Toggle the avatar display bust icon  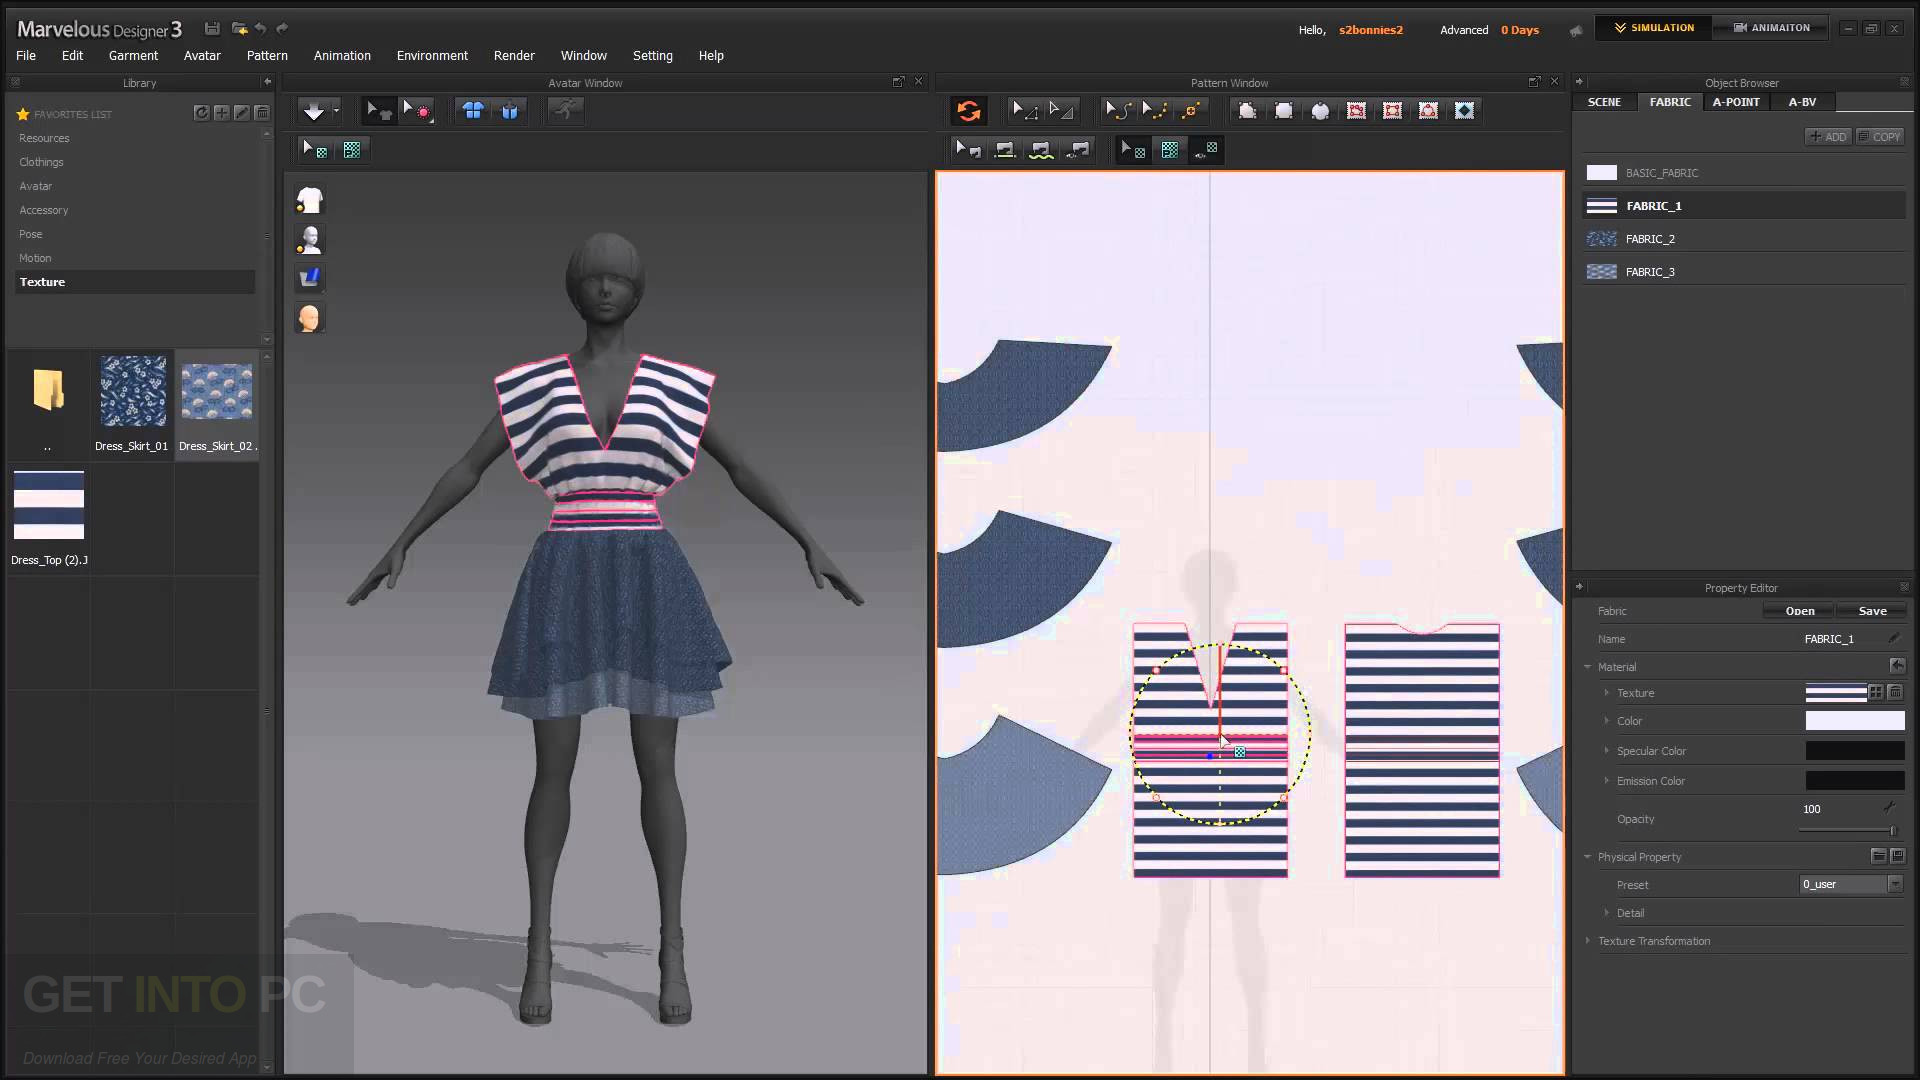(x=310, y=240)
